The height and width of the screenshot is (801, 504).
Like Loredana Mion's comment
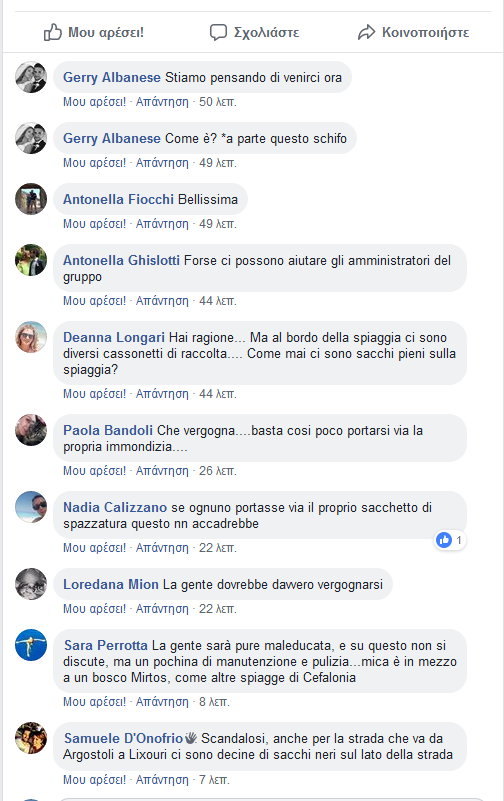(x=94, y=609)
